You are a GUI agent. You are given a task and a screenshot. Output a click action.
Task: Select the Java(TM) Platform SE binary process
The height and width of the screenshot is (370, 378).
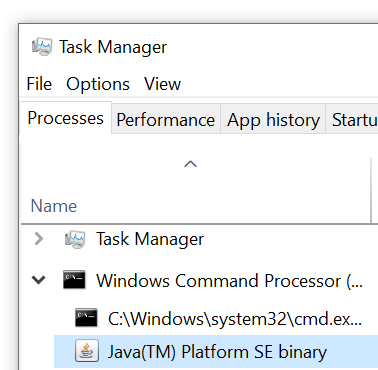coord(216,352)
